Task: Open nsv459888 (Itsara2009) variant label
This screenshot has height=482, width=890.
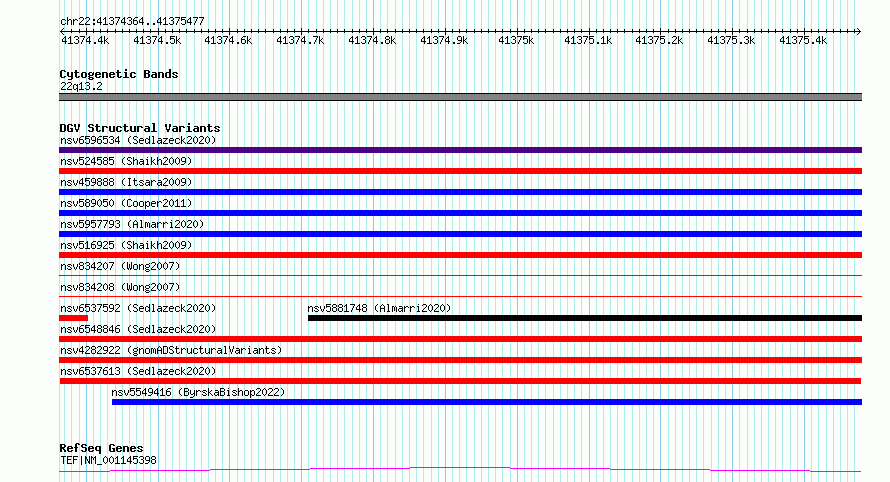Action: (x=126, y=182)
